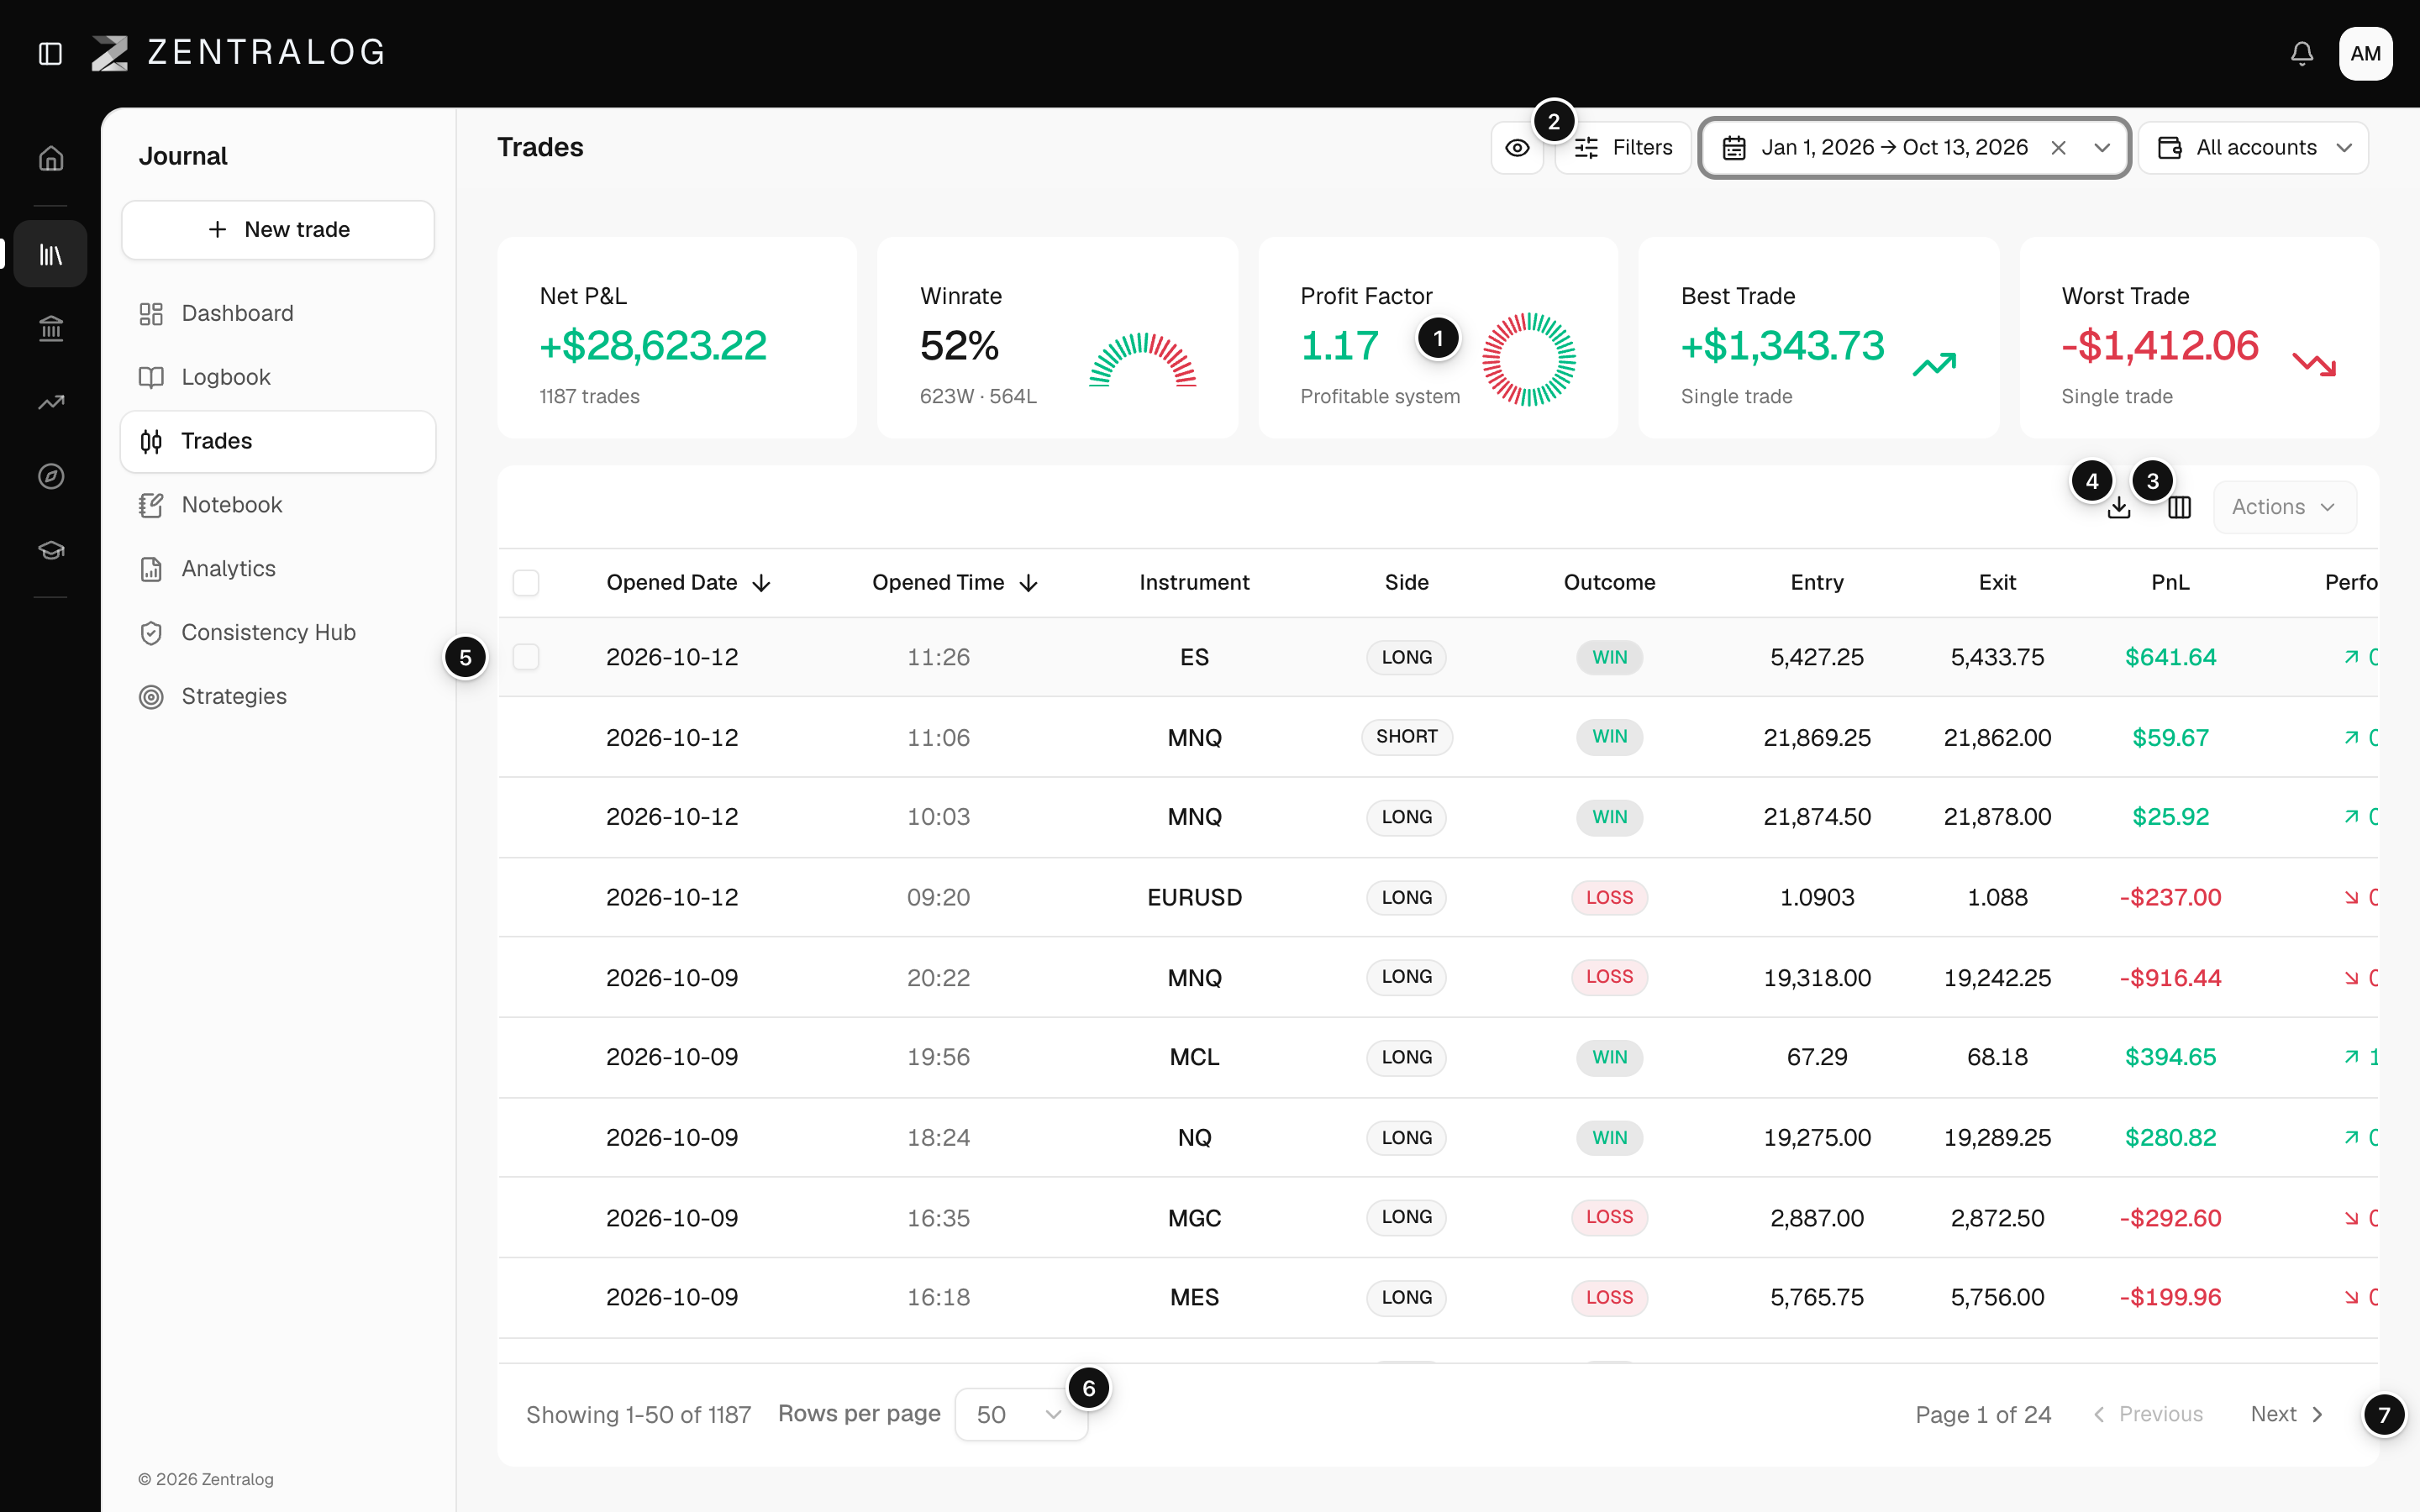Click the Winrate arc gauge
Viewport: 2420px width, 1512px height.
(x=1143, y=360)
